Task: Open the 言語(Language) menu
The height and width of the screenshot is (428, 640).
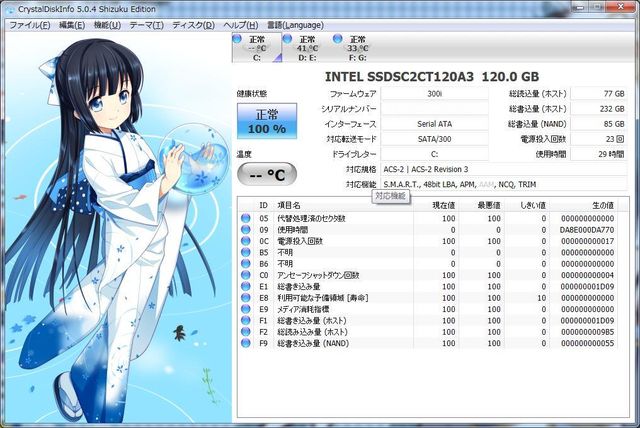Action: (x=295, y=25)
